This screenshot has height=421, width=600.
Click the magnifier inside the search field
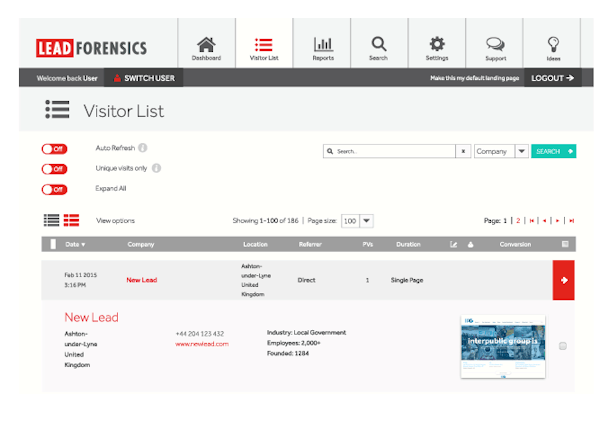coord(330,151)
